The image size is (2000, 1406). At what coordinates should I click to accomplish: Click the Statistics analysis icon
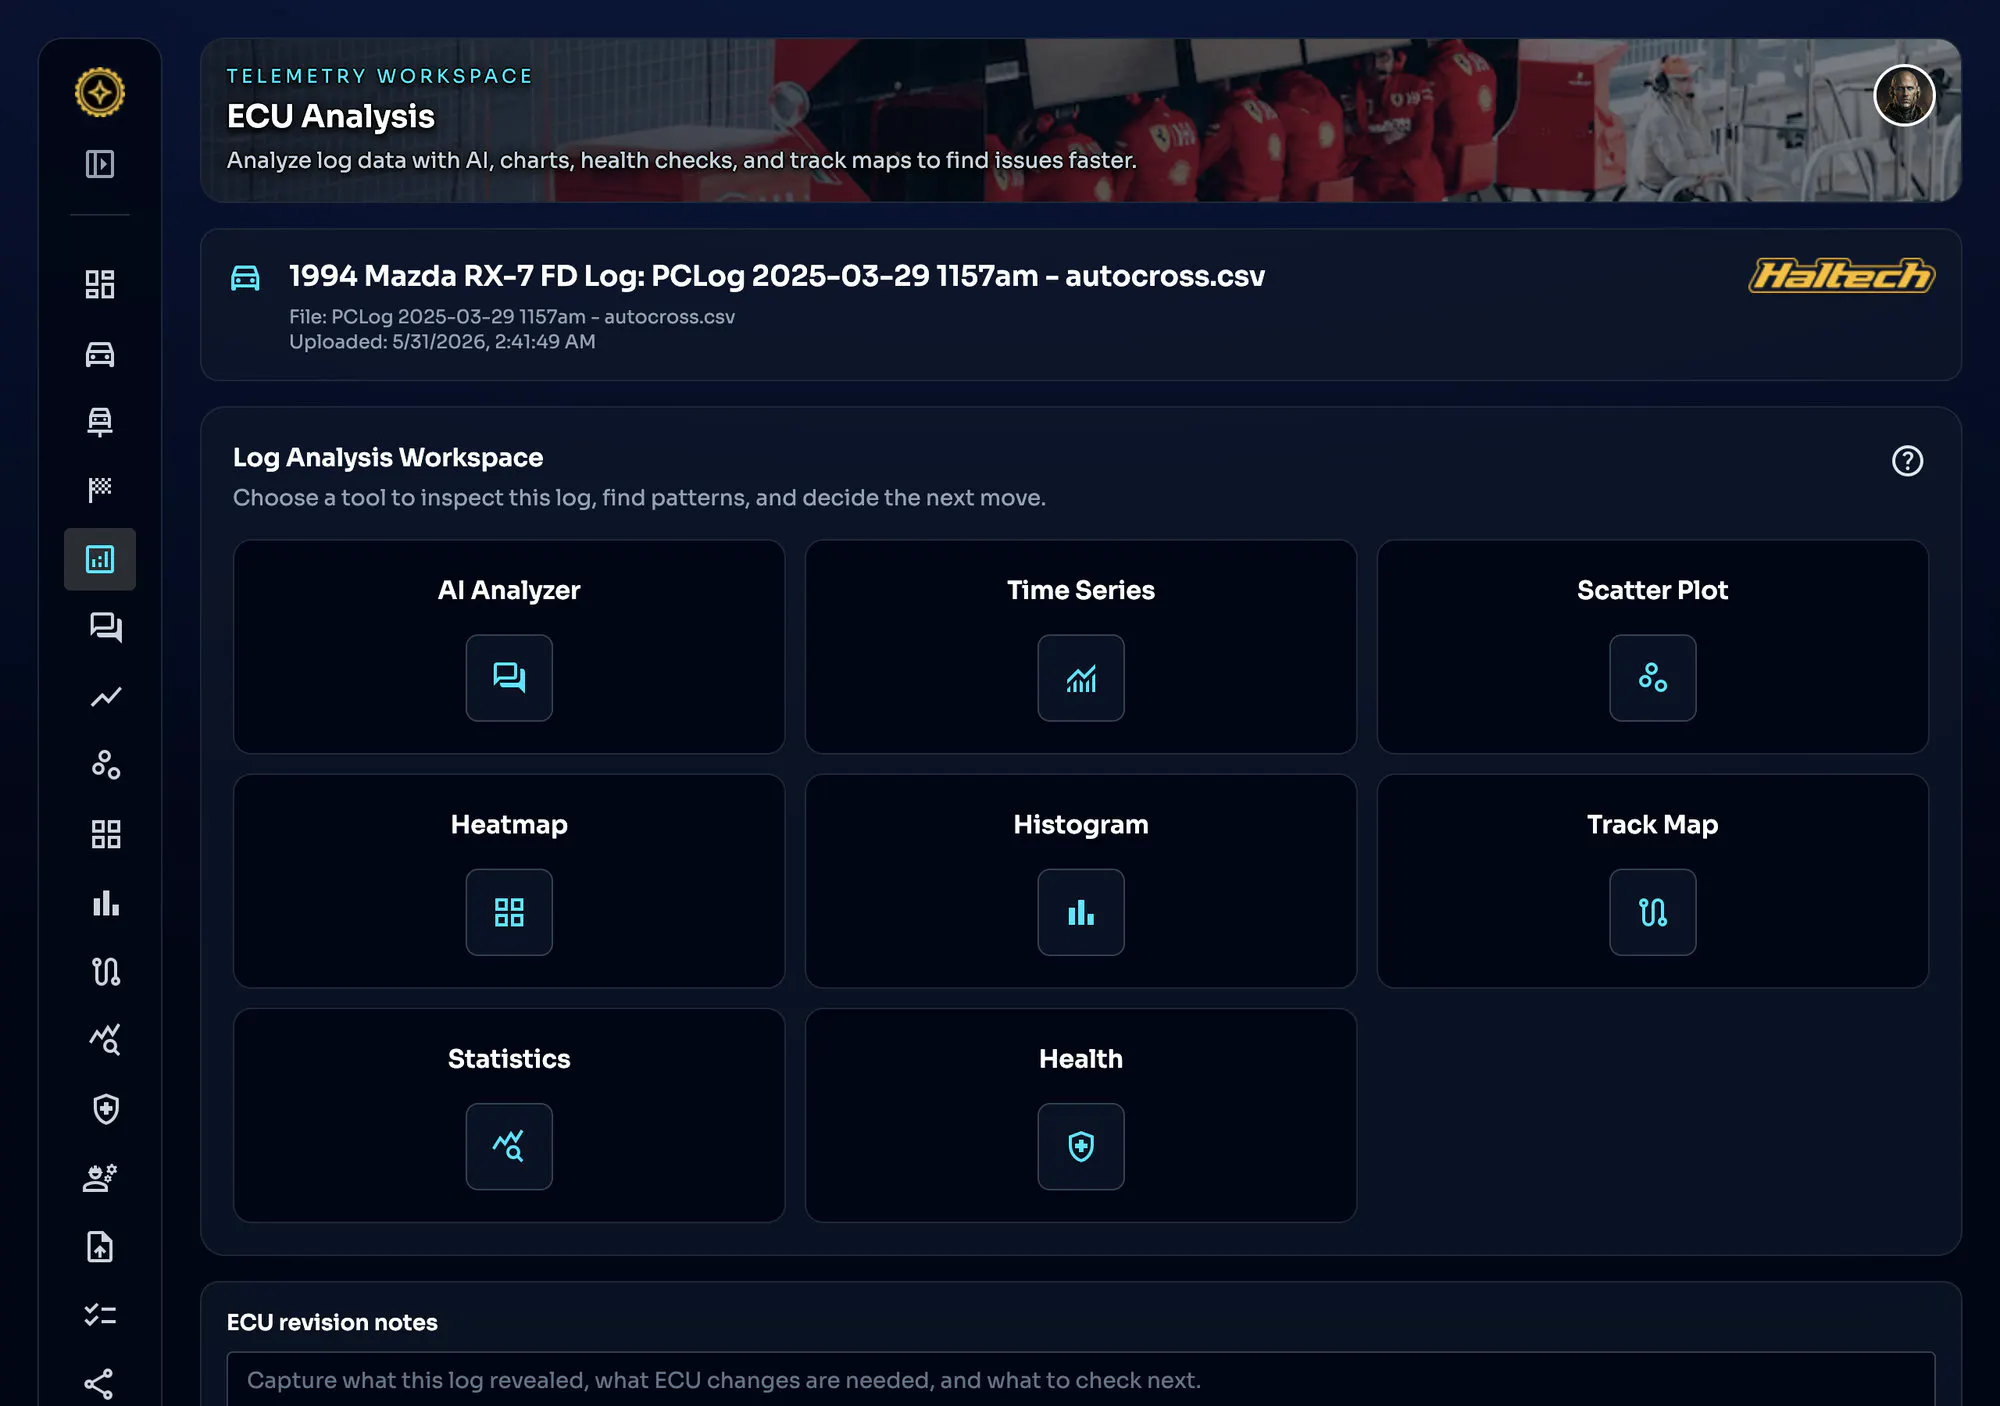(509, 1146)
